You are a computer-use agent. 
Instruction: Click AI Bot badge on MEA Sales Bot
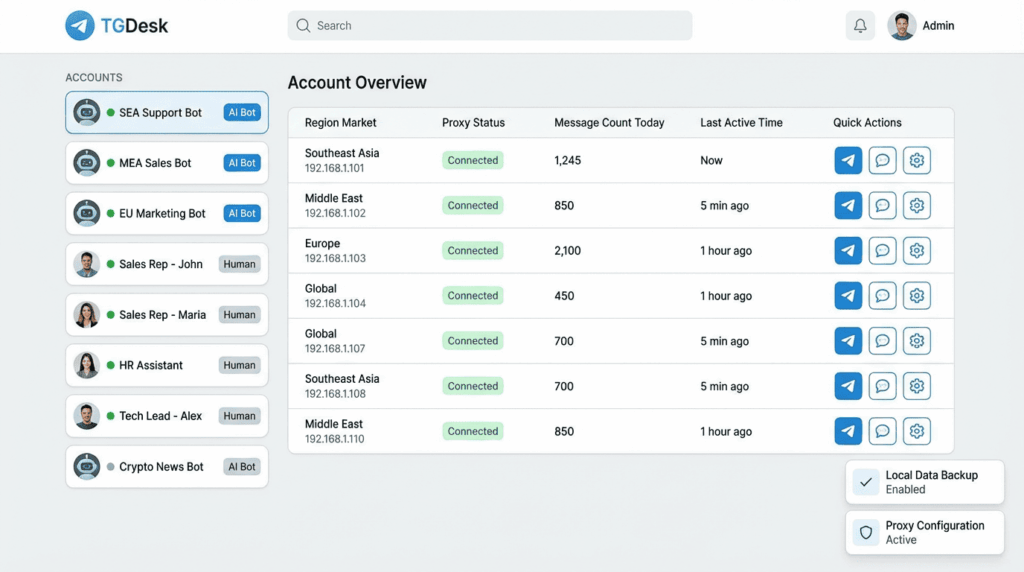pos(242,163)
